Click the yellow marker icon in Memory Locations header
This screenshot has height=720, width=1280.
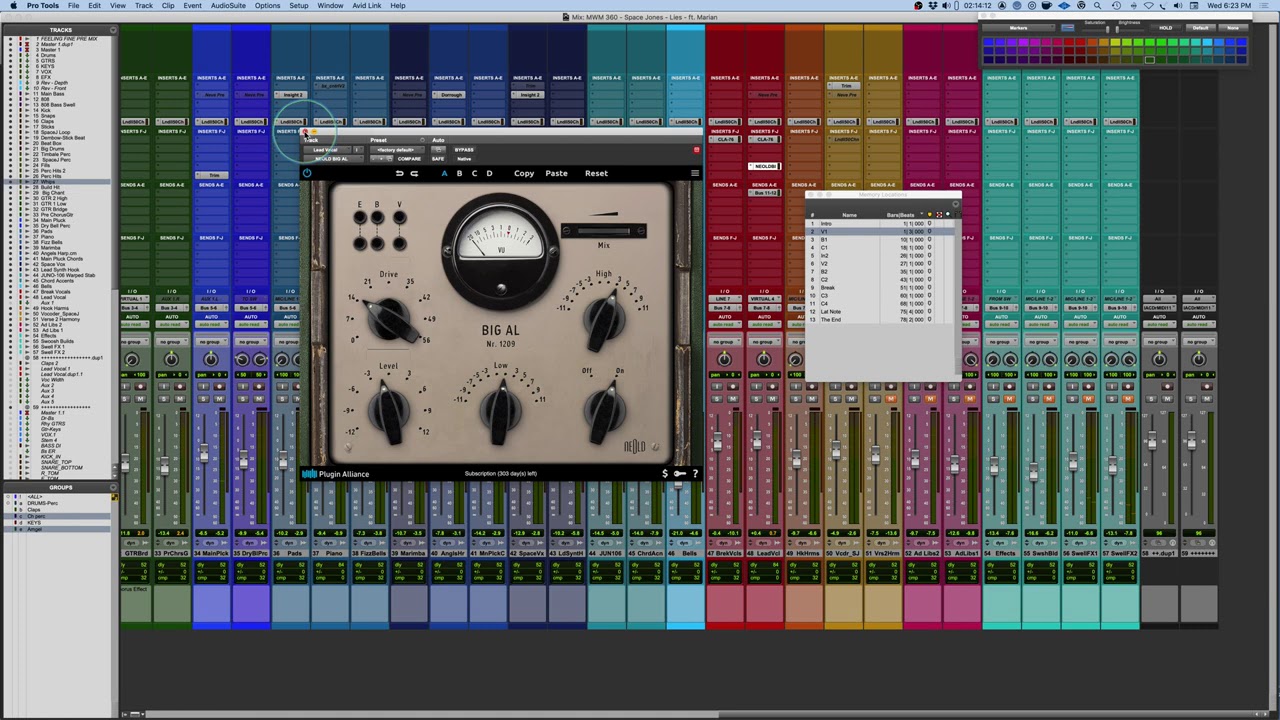929,215
